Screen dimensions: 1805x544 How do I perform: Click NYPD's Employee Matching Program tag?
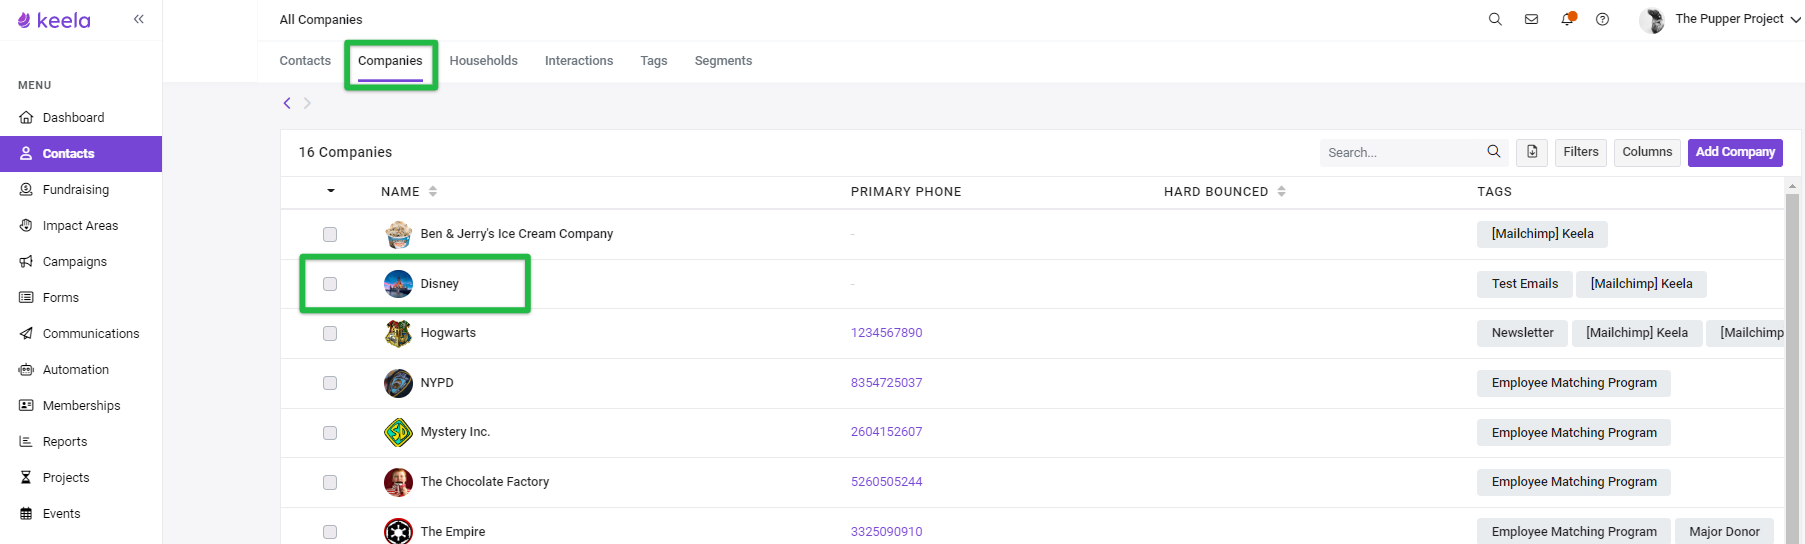pos(1574,383)
